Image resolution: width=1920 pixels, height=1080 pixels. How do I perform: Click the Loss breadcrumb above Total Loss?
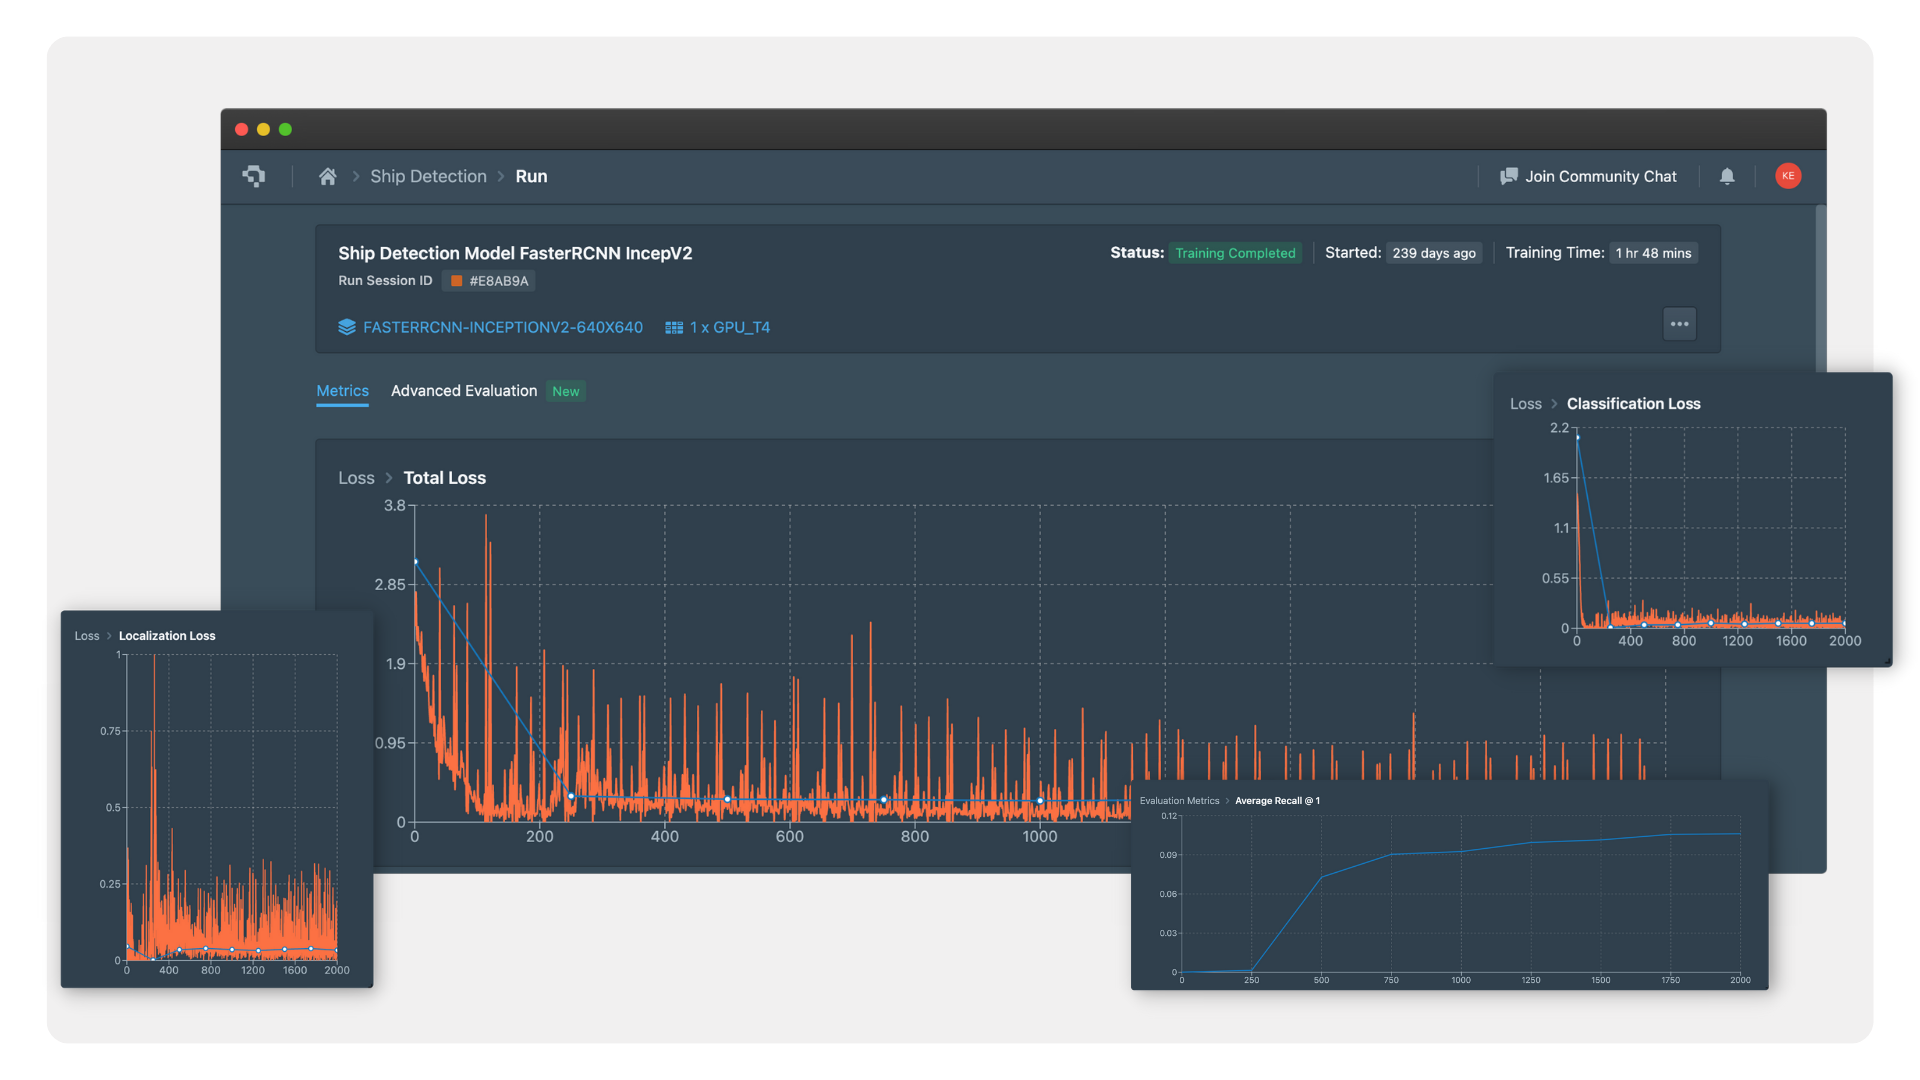coord(356,478)
